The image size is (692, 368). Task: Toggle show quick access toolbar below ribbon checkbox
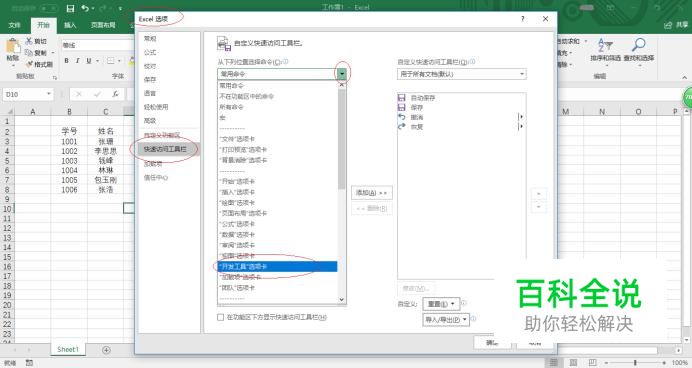[221, 317]
